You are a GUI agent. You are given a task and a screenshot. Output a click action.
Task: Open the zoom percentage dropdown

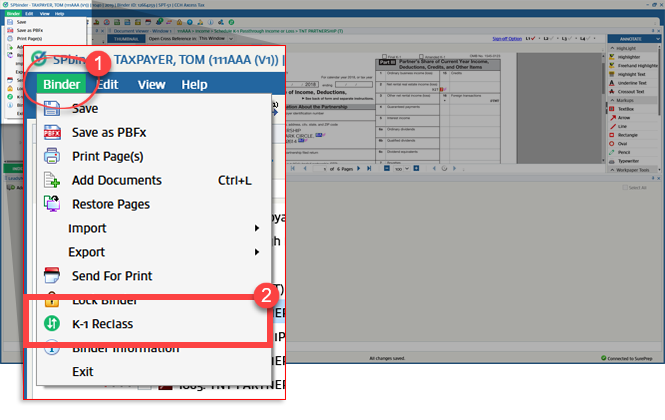(x=407, y=168)
